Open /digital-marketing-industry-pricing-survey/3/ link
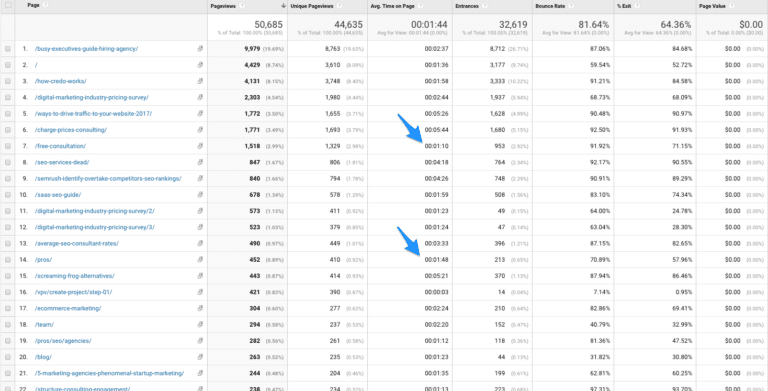Image resolution: width=768 pixels, height=391 pixels. point(95,227)
